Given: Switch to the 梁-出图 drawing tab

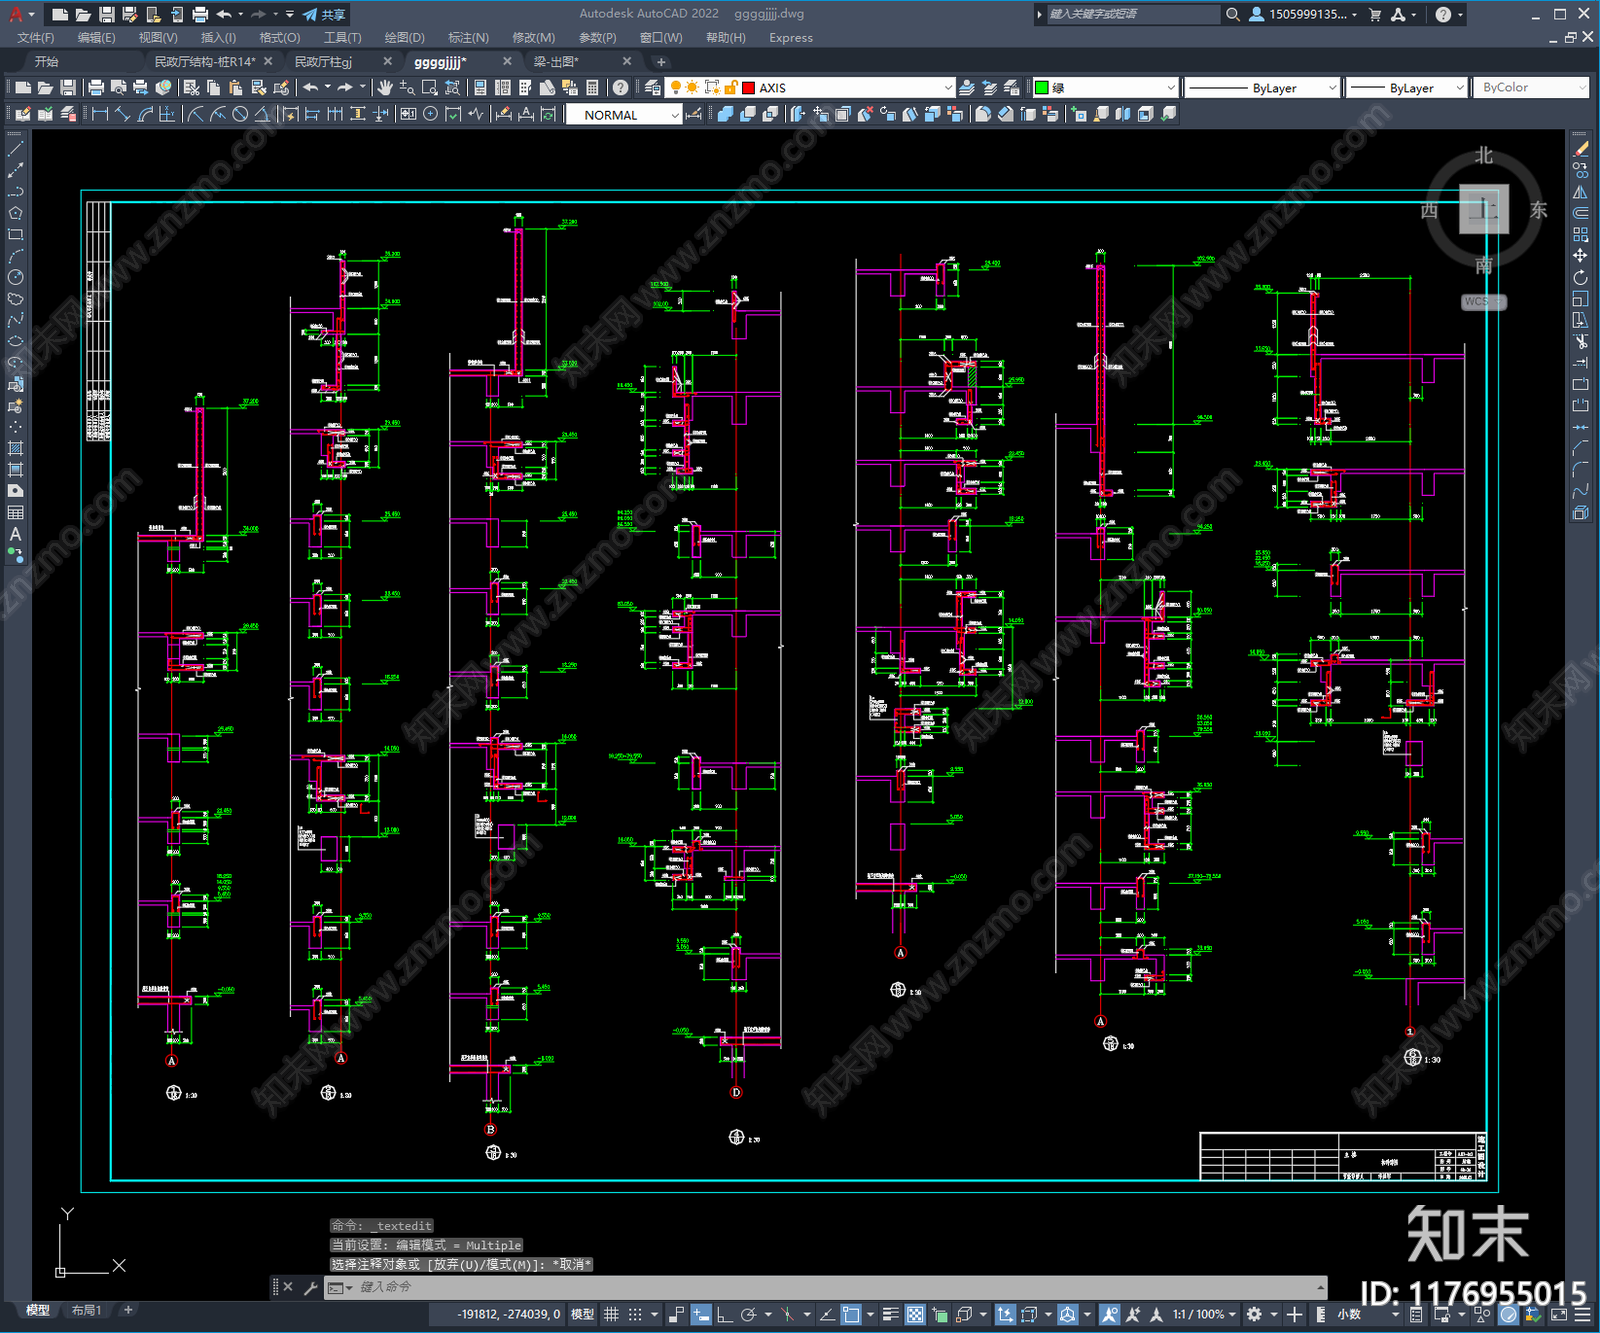Looking at the screenshot, I should pyautogui.click(x=556, y=61).
